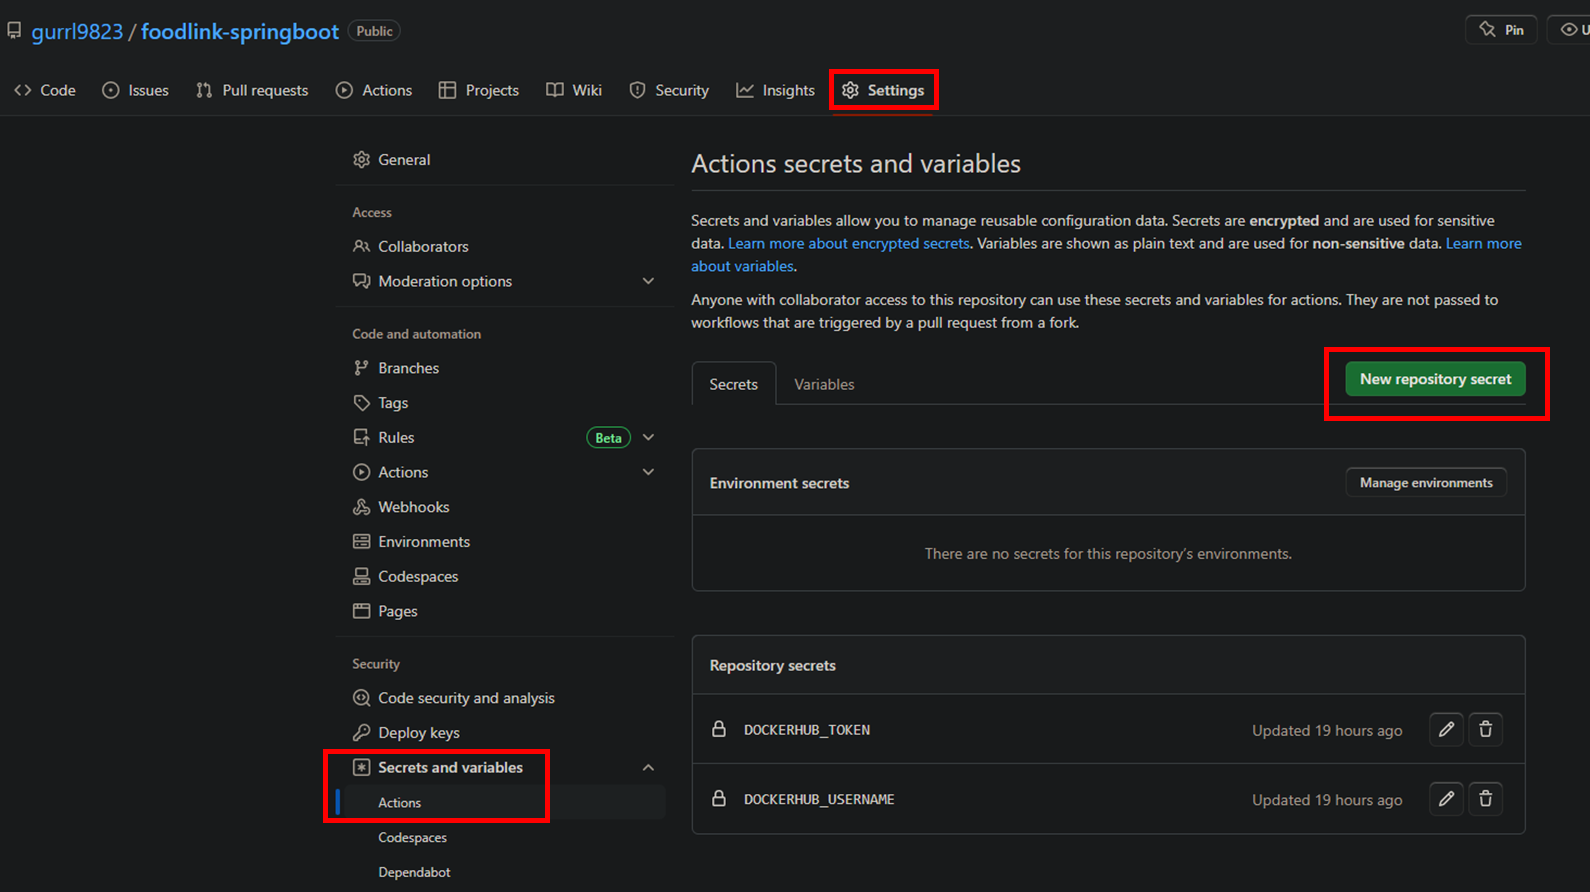The image size is (1590, 892).
Task: Click the lock icon beside DOCKERHUB_TOKEN
Action: 719,729
